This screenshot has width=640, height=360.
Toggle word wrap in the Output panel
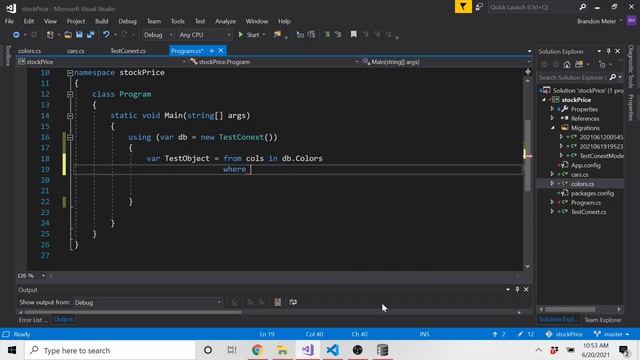click(x=293, y=302)
